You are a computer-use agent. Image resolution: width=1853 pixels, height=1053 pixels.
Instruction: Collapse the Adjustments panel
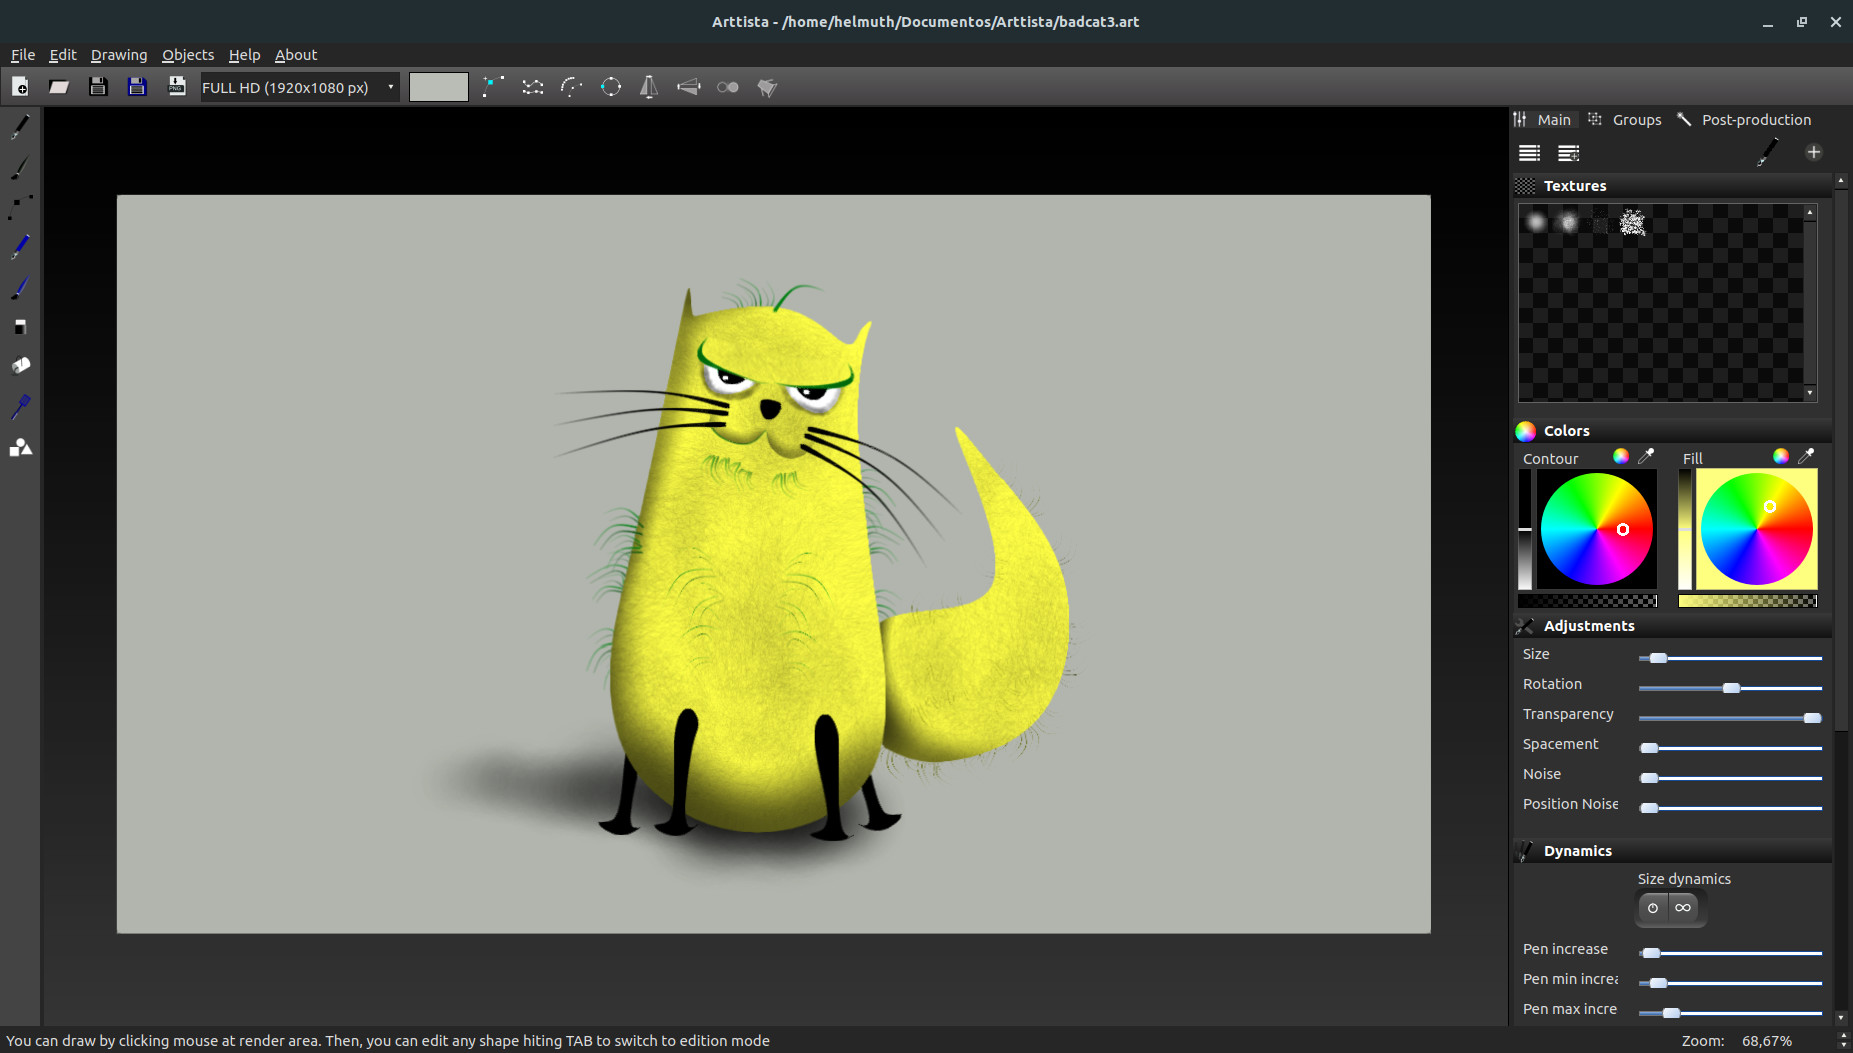(1590, 625)
